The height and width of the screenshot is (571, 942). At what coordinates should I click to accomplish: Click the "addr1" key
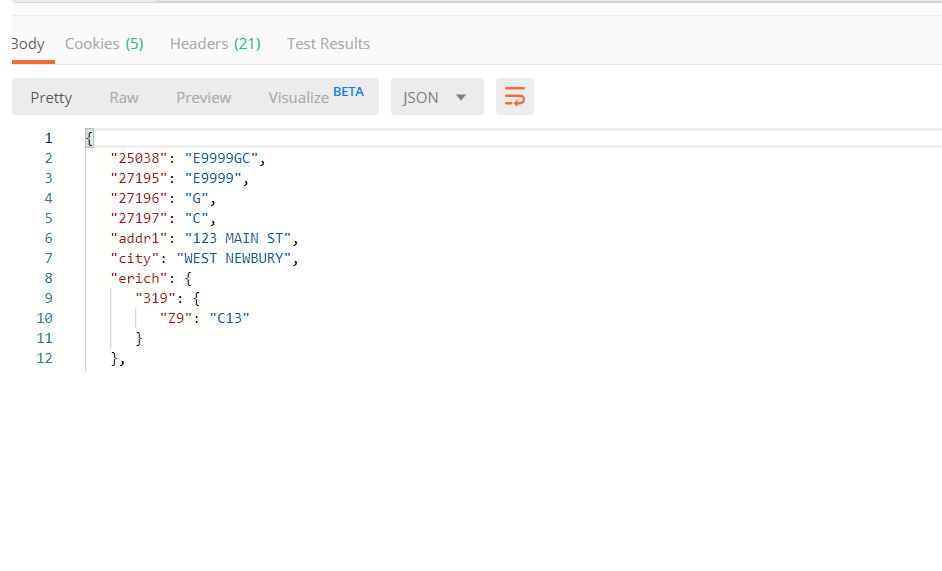[x=139, y=238]
